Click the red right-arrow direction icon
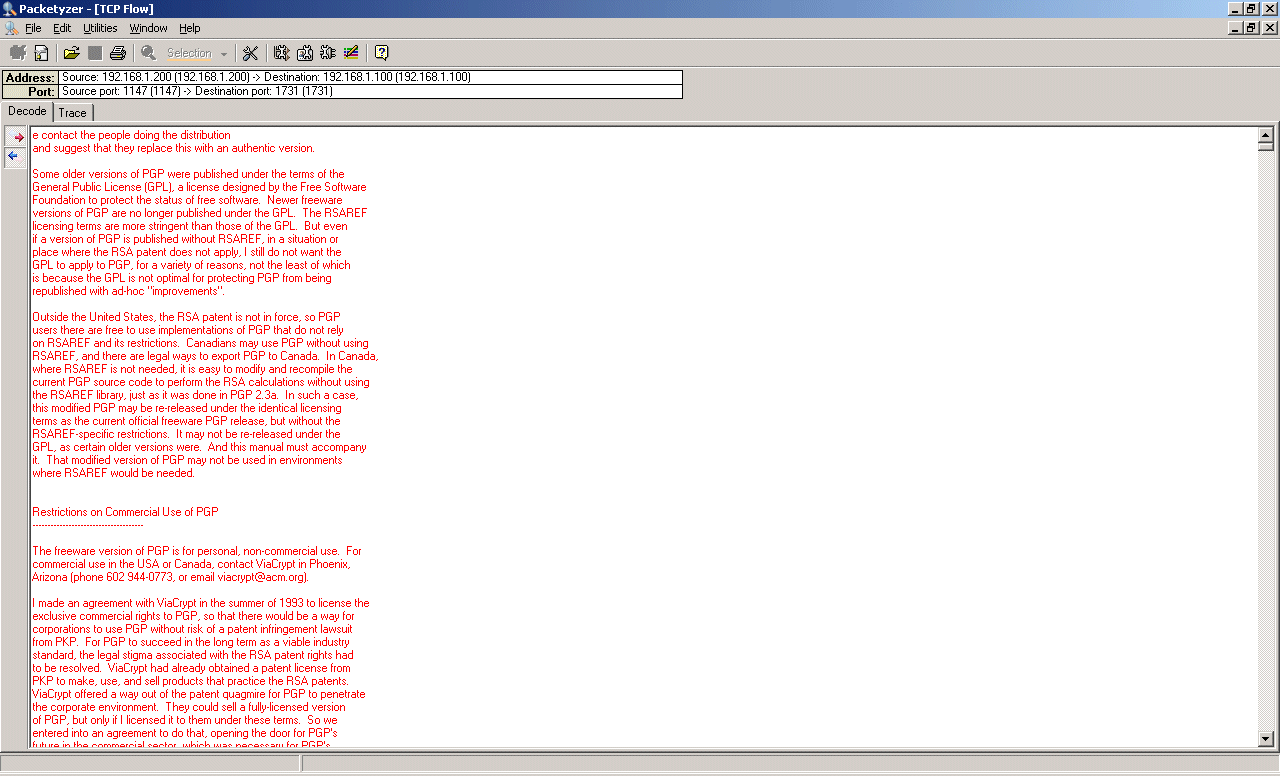1280x776 pixels. coord(16,137)
